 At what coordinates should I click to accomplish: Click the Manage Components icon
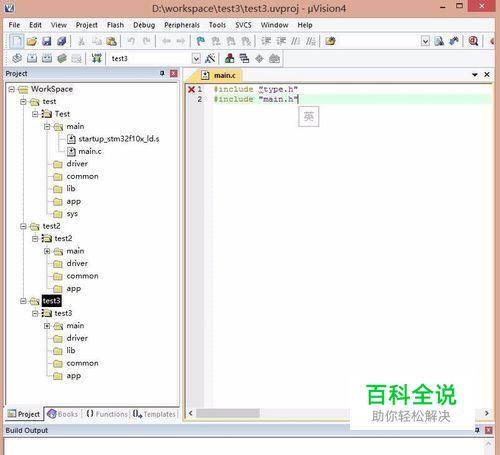229,59
